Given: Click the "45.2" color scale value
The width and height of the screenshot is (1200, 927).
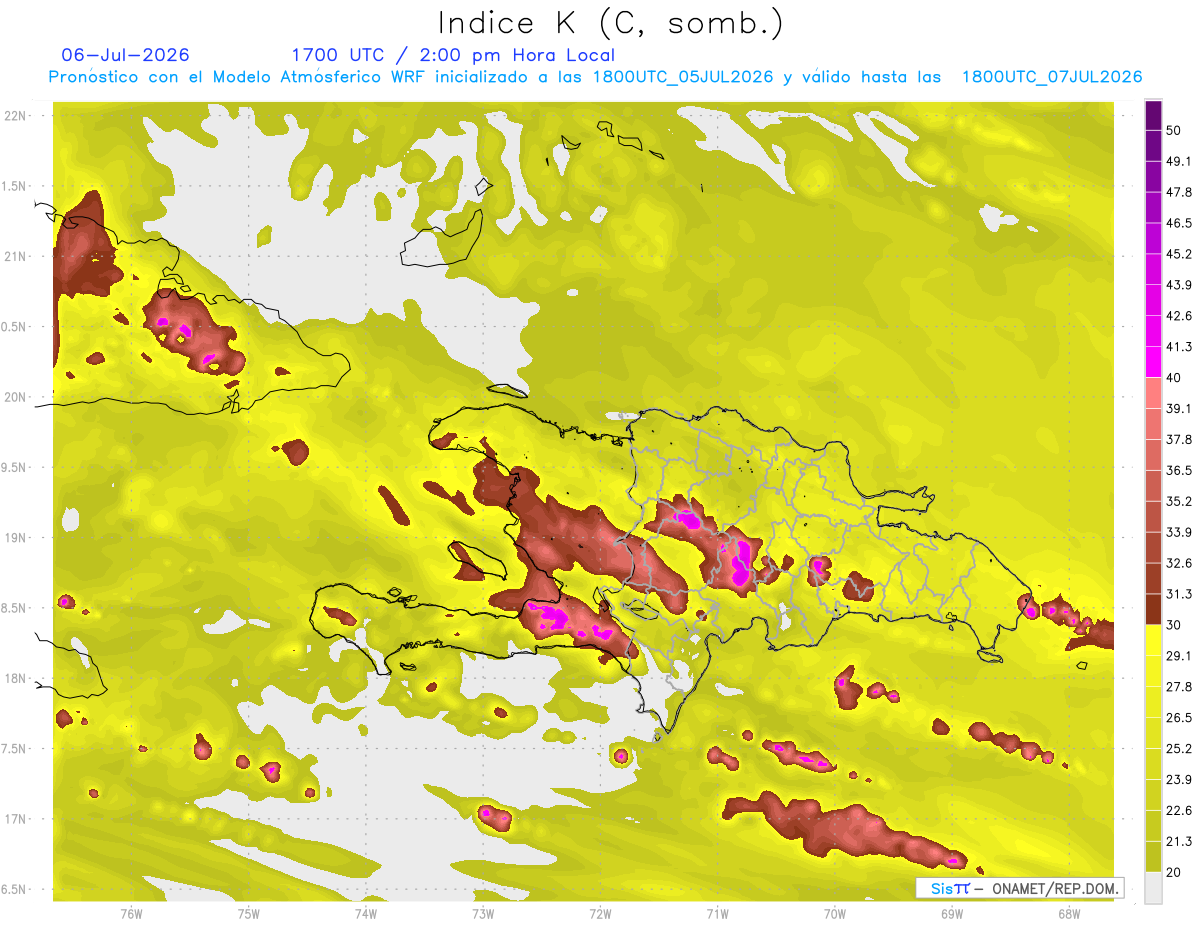Looking at the screenshot, I should pos(1179,254).
